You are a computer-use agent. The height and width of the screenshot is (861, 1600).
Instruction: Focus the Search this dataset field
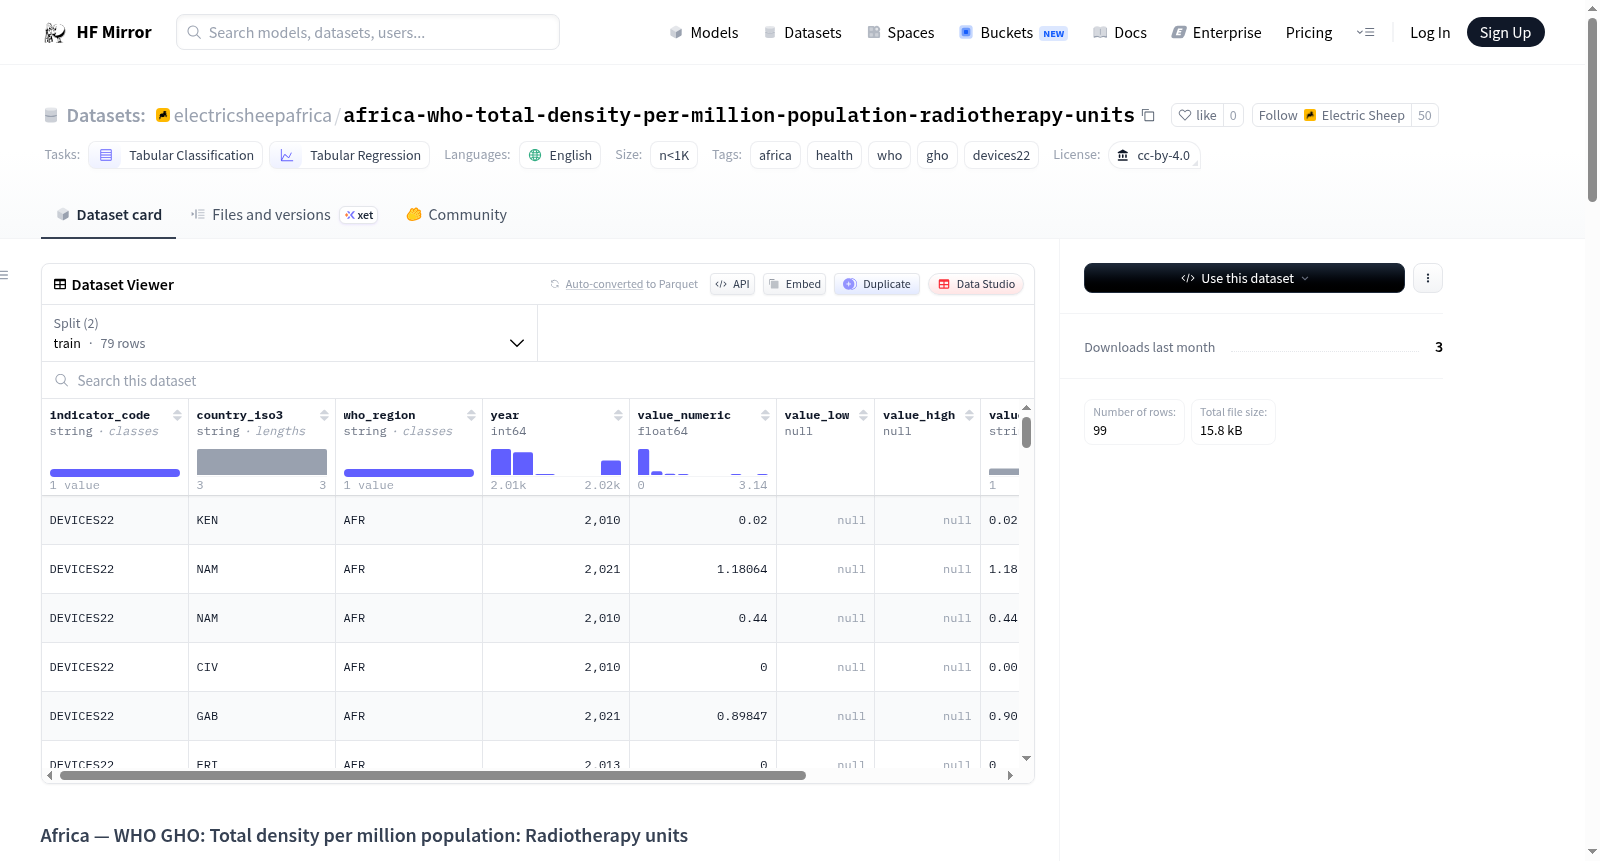coord(538,381)
